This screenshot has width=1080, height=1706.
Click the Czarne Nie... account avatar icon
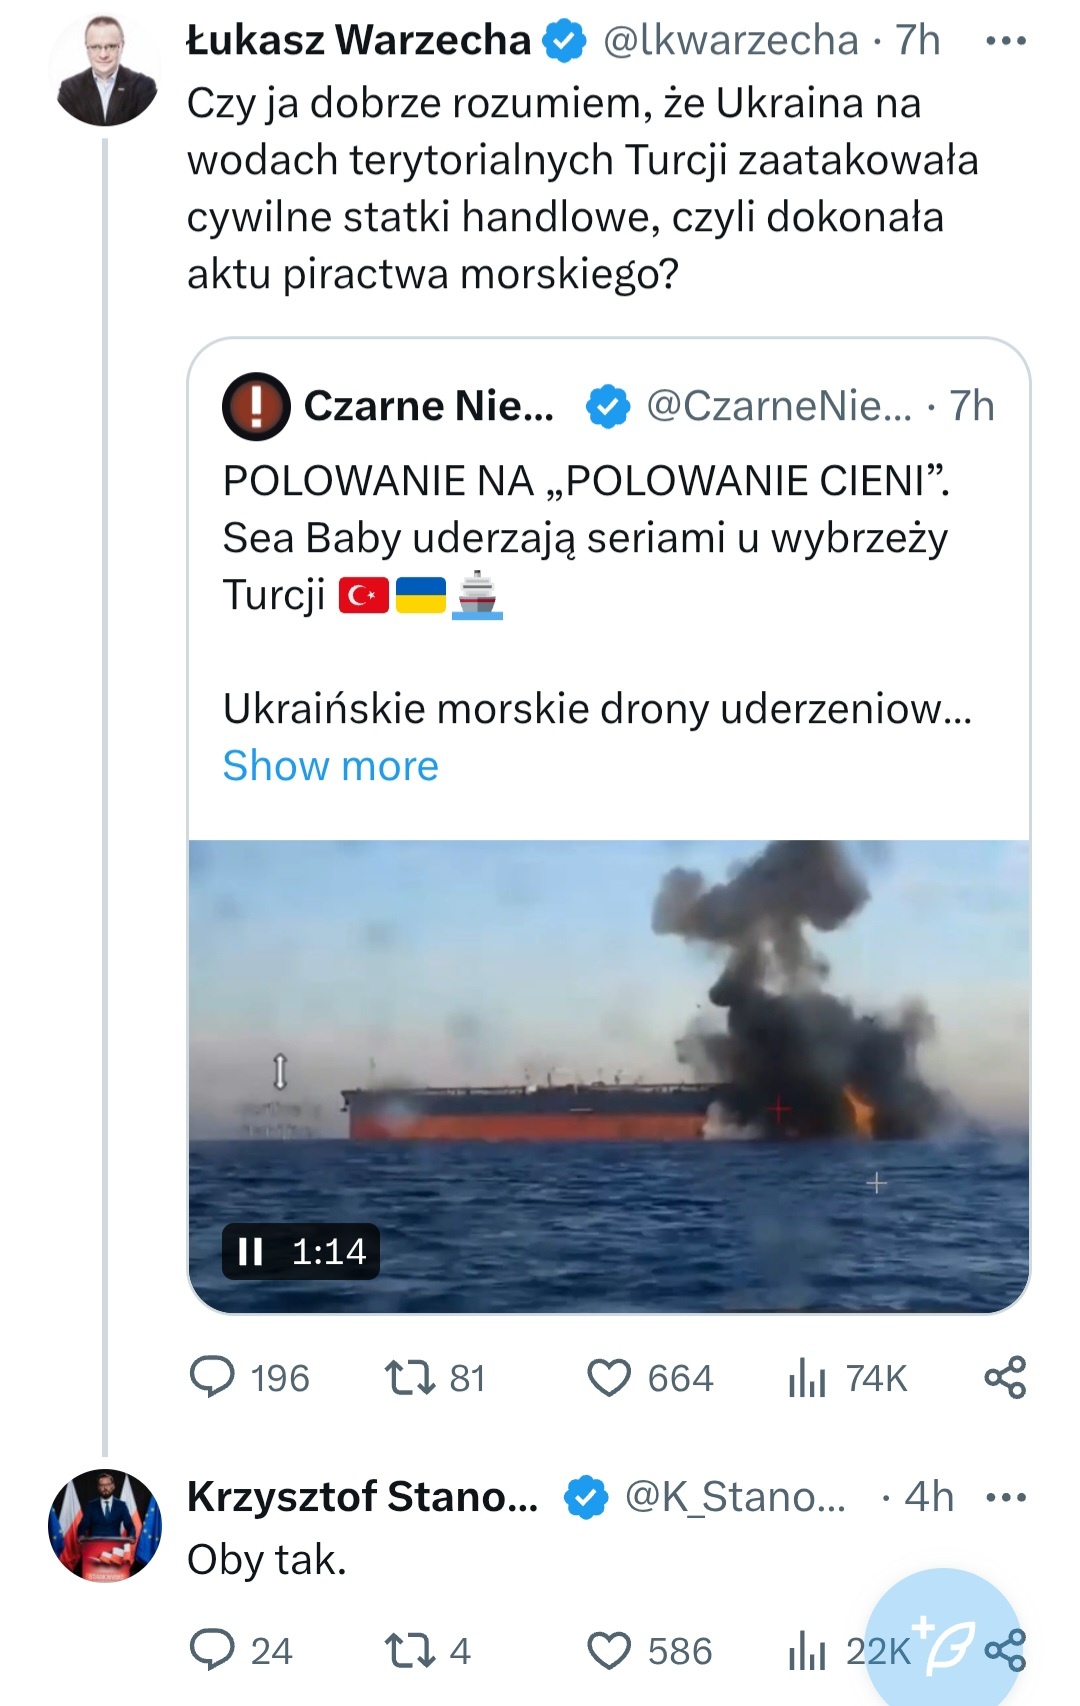pos(256,406)
